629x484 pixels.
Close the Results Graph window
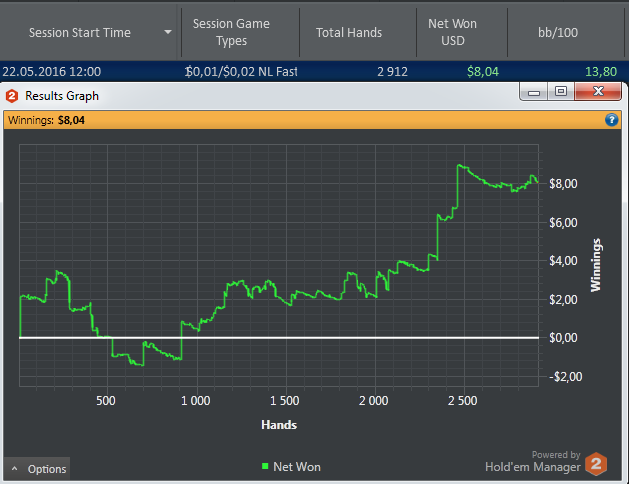598,91
